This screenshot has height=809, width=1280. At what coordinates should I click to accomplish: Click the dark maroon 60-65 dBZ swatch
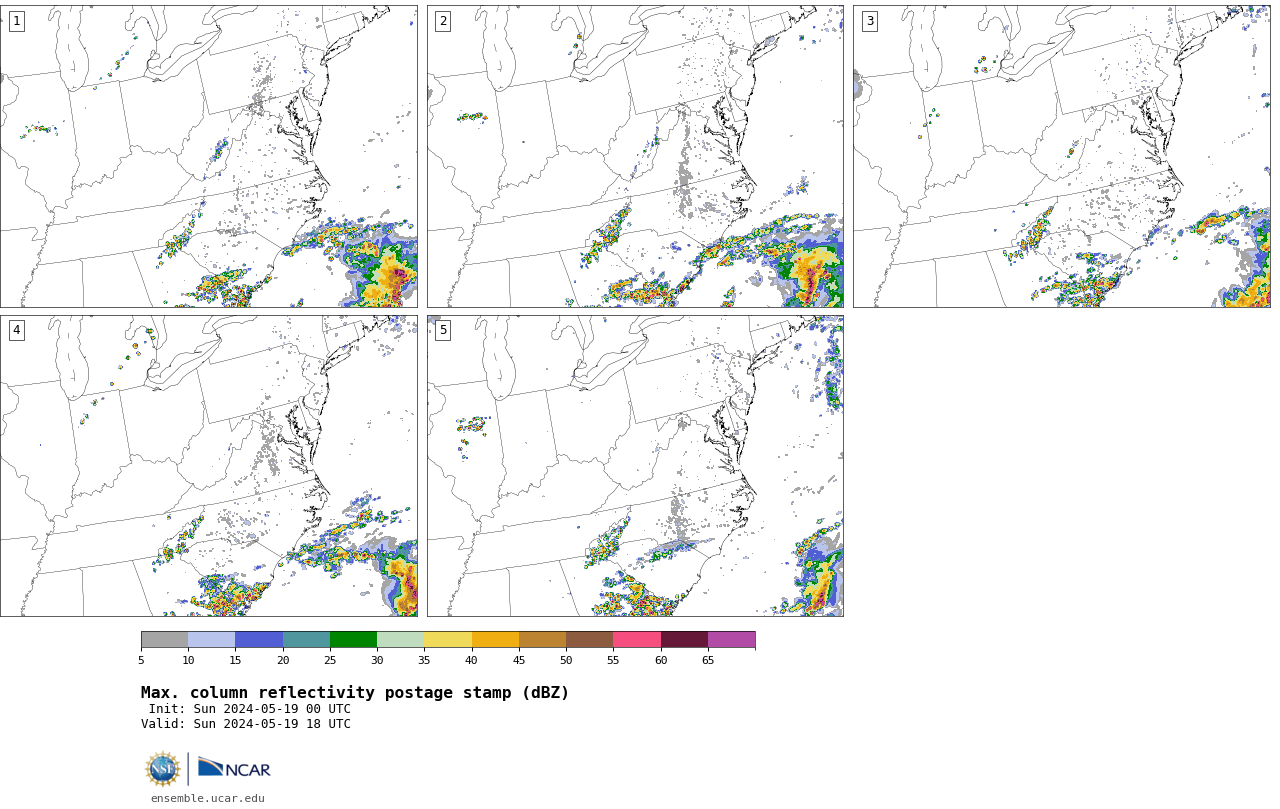click(x=684, y=640)
